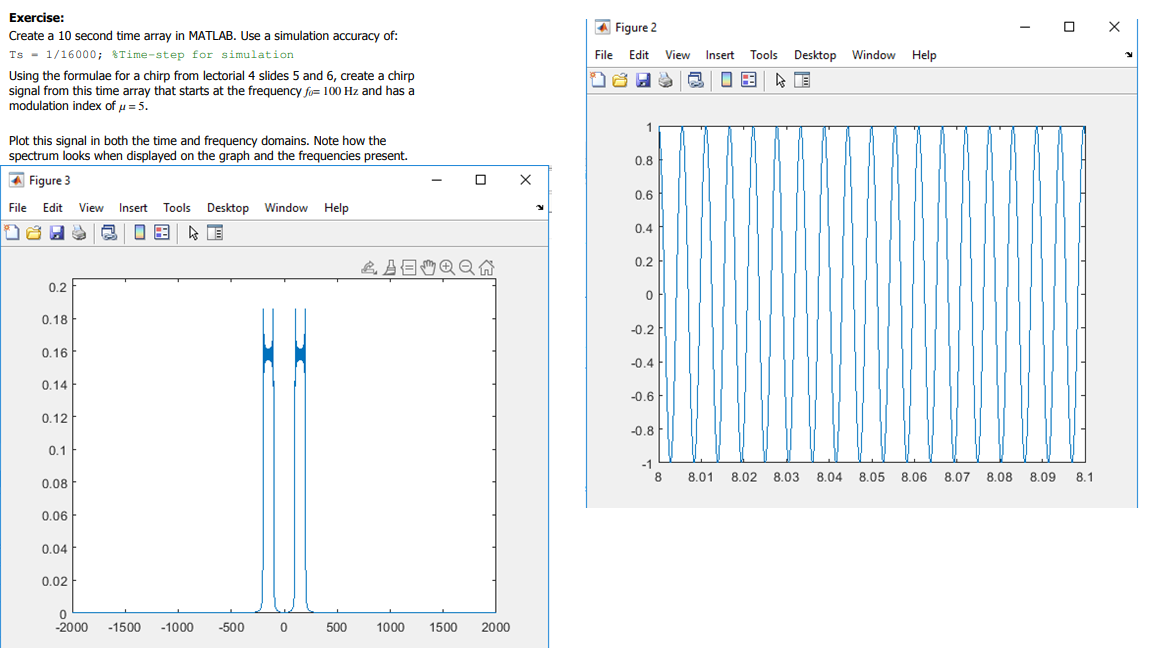Screen dimensions: 1152x648
Task: Select the Zoom Out magnifier on Figure 3 axes
Action: point(465,266)
